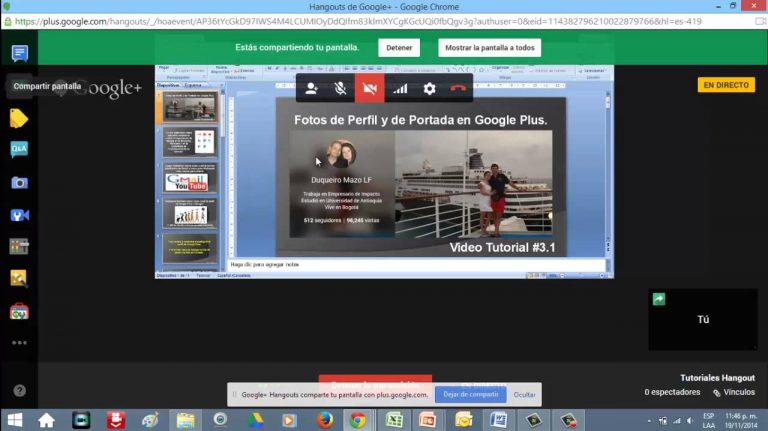Open the Windows Start button
768x431 pixels.
(x=15, y=420)
